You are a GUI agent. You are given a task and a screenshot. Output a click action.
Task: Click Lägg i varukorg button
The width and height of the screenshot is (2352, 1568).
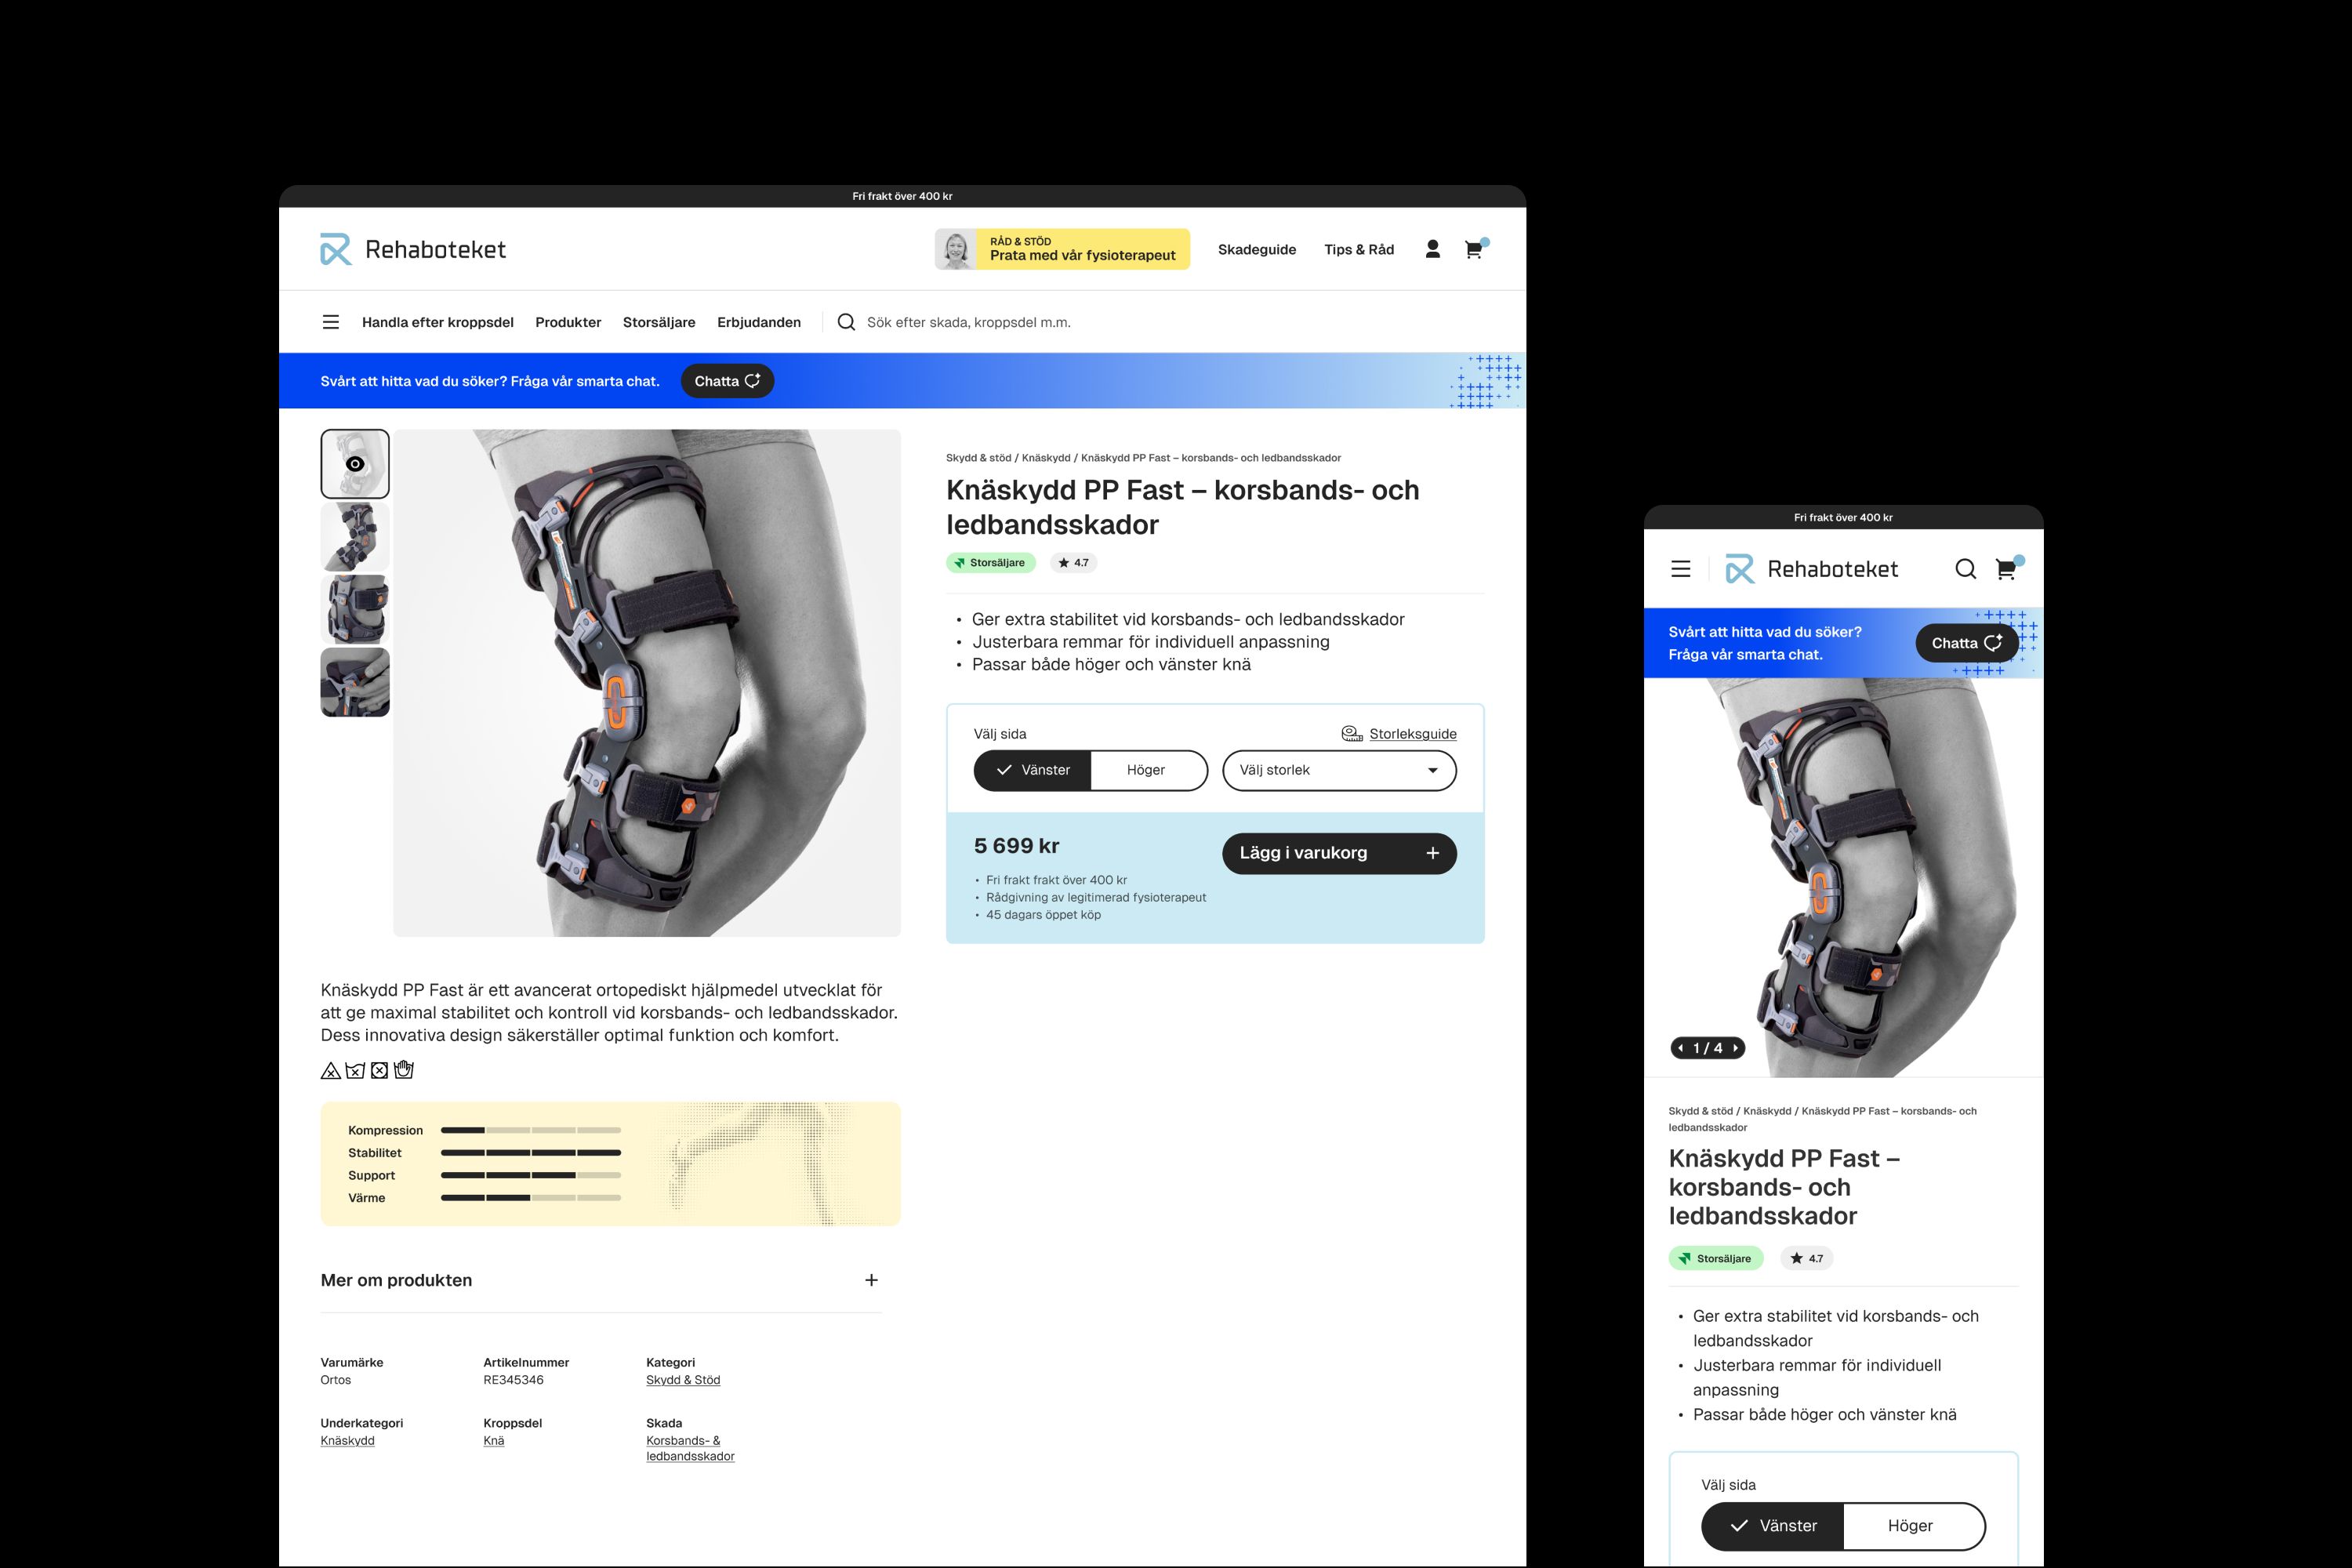tap(1339, 854)
